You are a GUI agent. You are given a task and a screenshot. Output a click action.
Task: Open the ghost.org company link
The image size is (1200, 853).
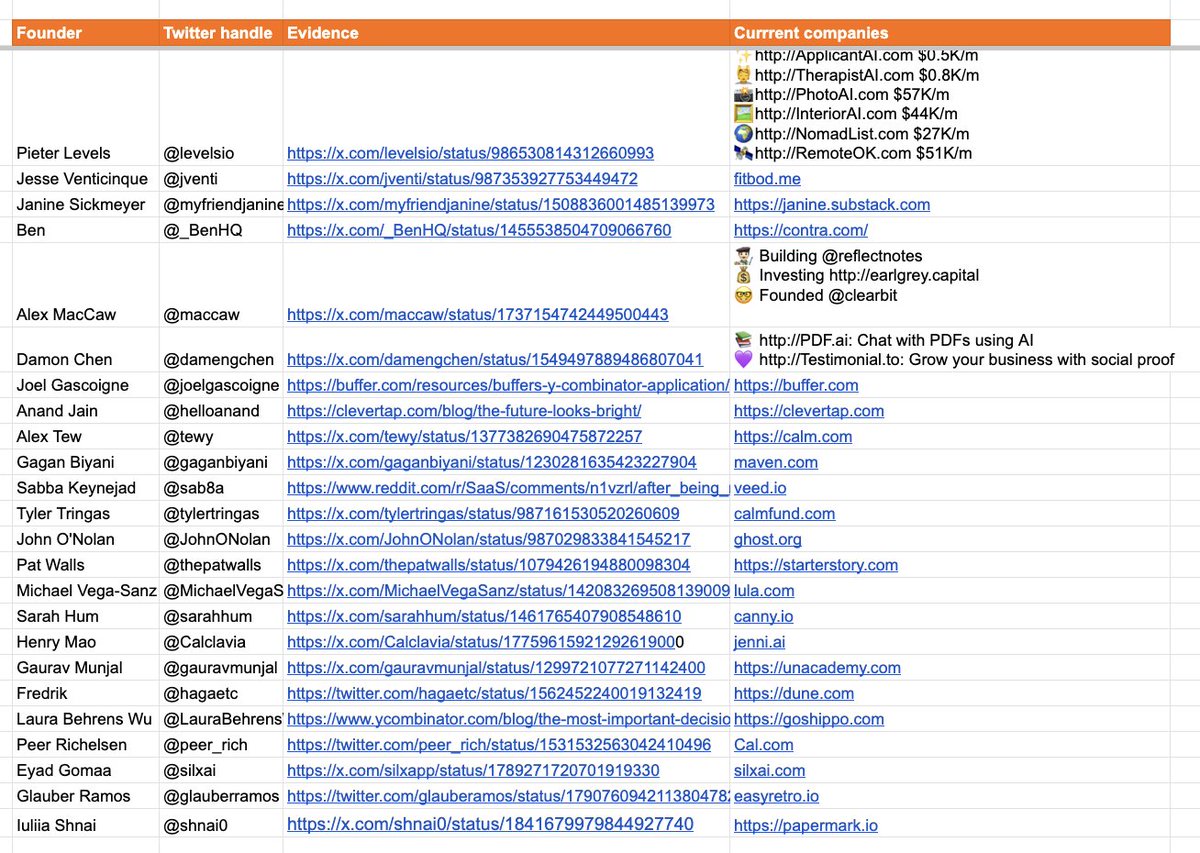[x=768, y=539]
